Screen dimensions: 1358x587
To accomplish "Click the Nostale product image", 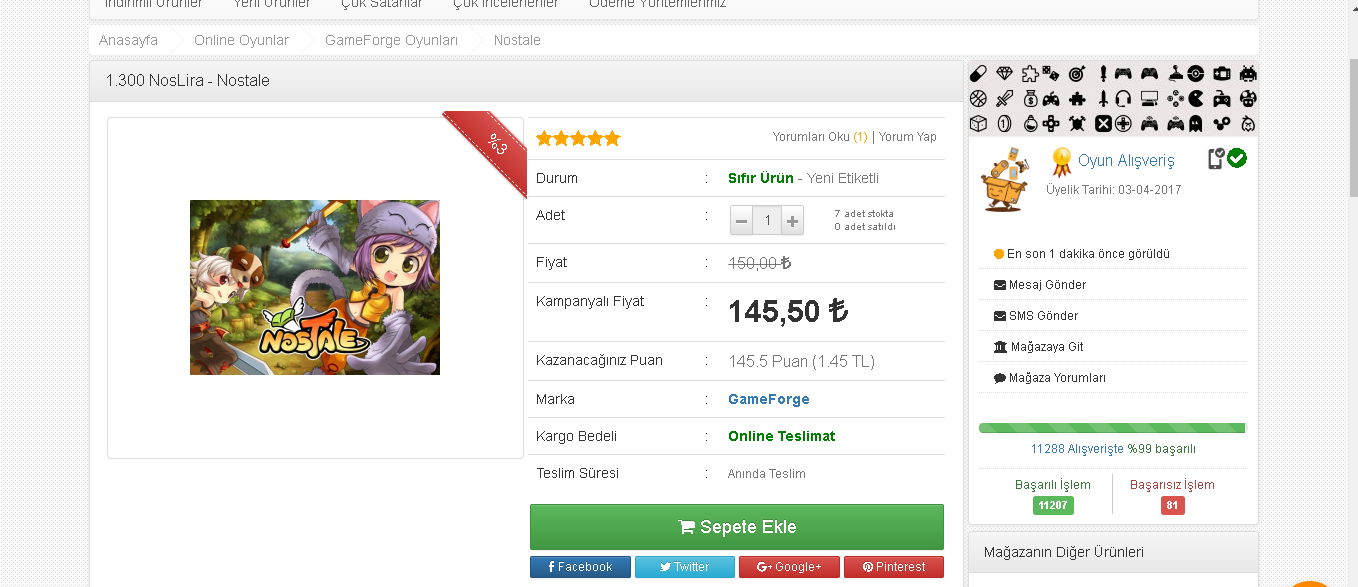I will coord(315,287).
